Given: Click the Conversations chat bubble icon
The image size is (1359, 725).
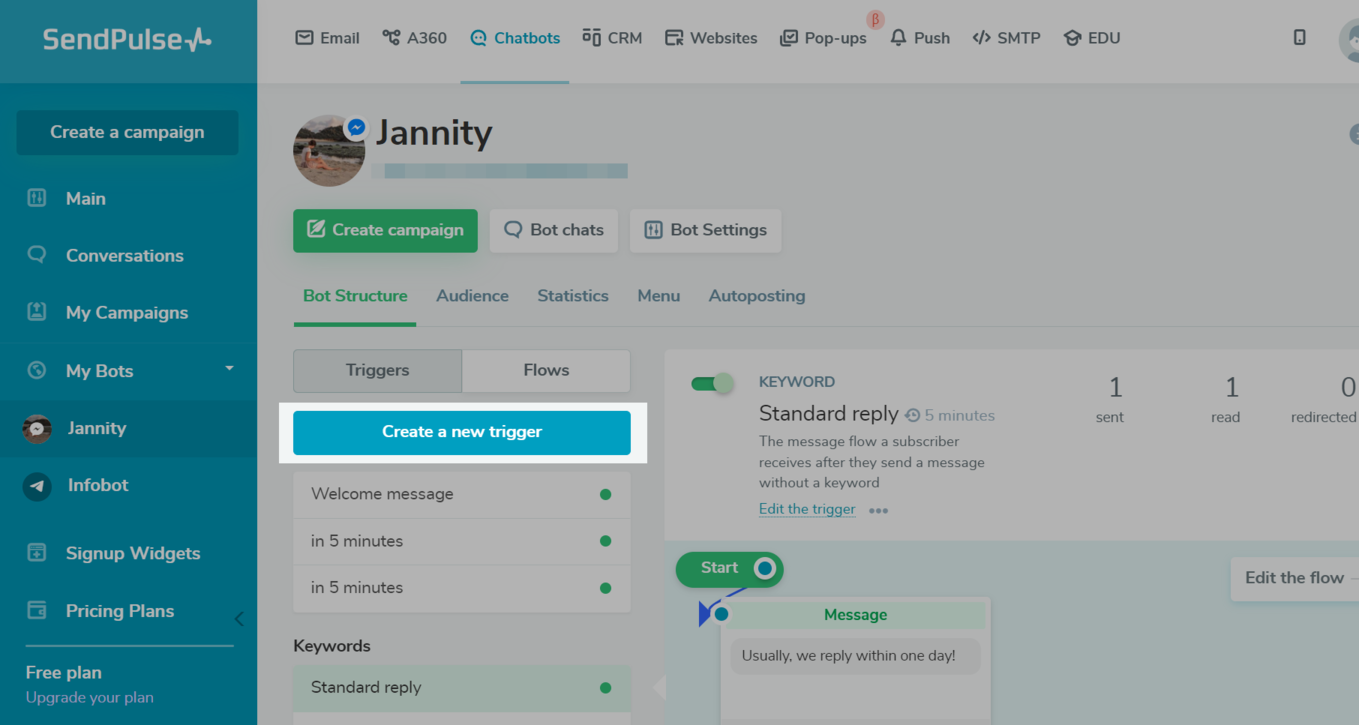Looking at the screenshot, I should [x=37, y=255].
